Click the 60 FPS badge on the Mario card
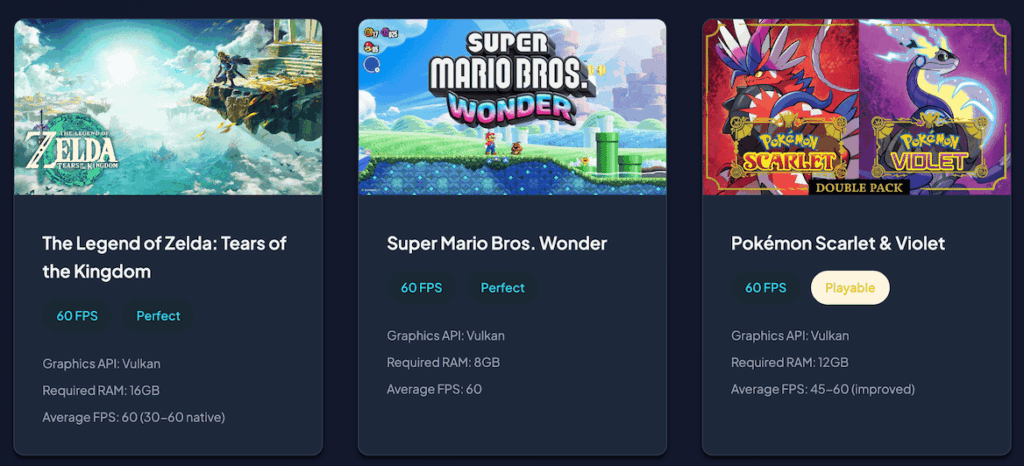Viewport: 1024px width, 466px height. coord(421,288)
